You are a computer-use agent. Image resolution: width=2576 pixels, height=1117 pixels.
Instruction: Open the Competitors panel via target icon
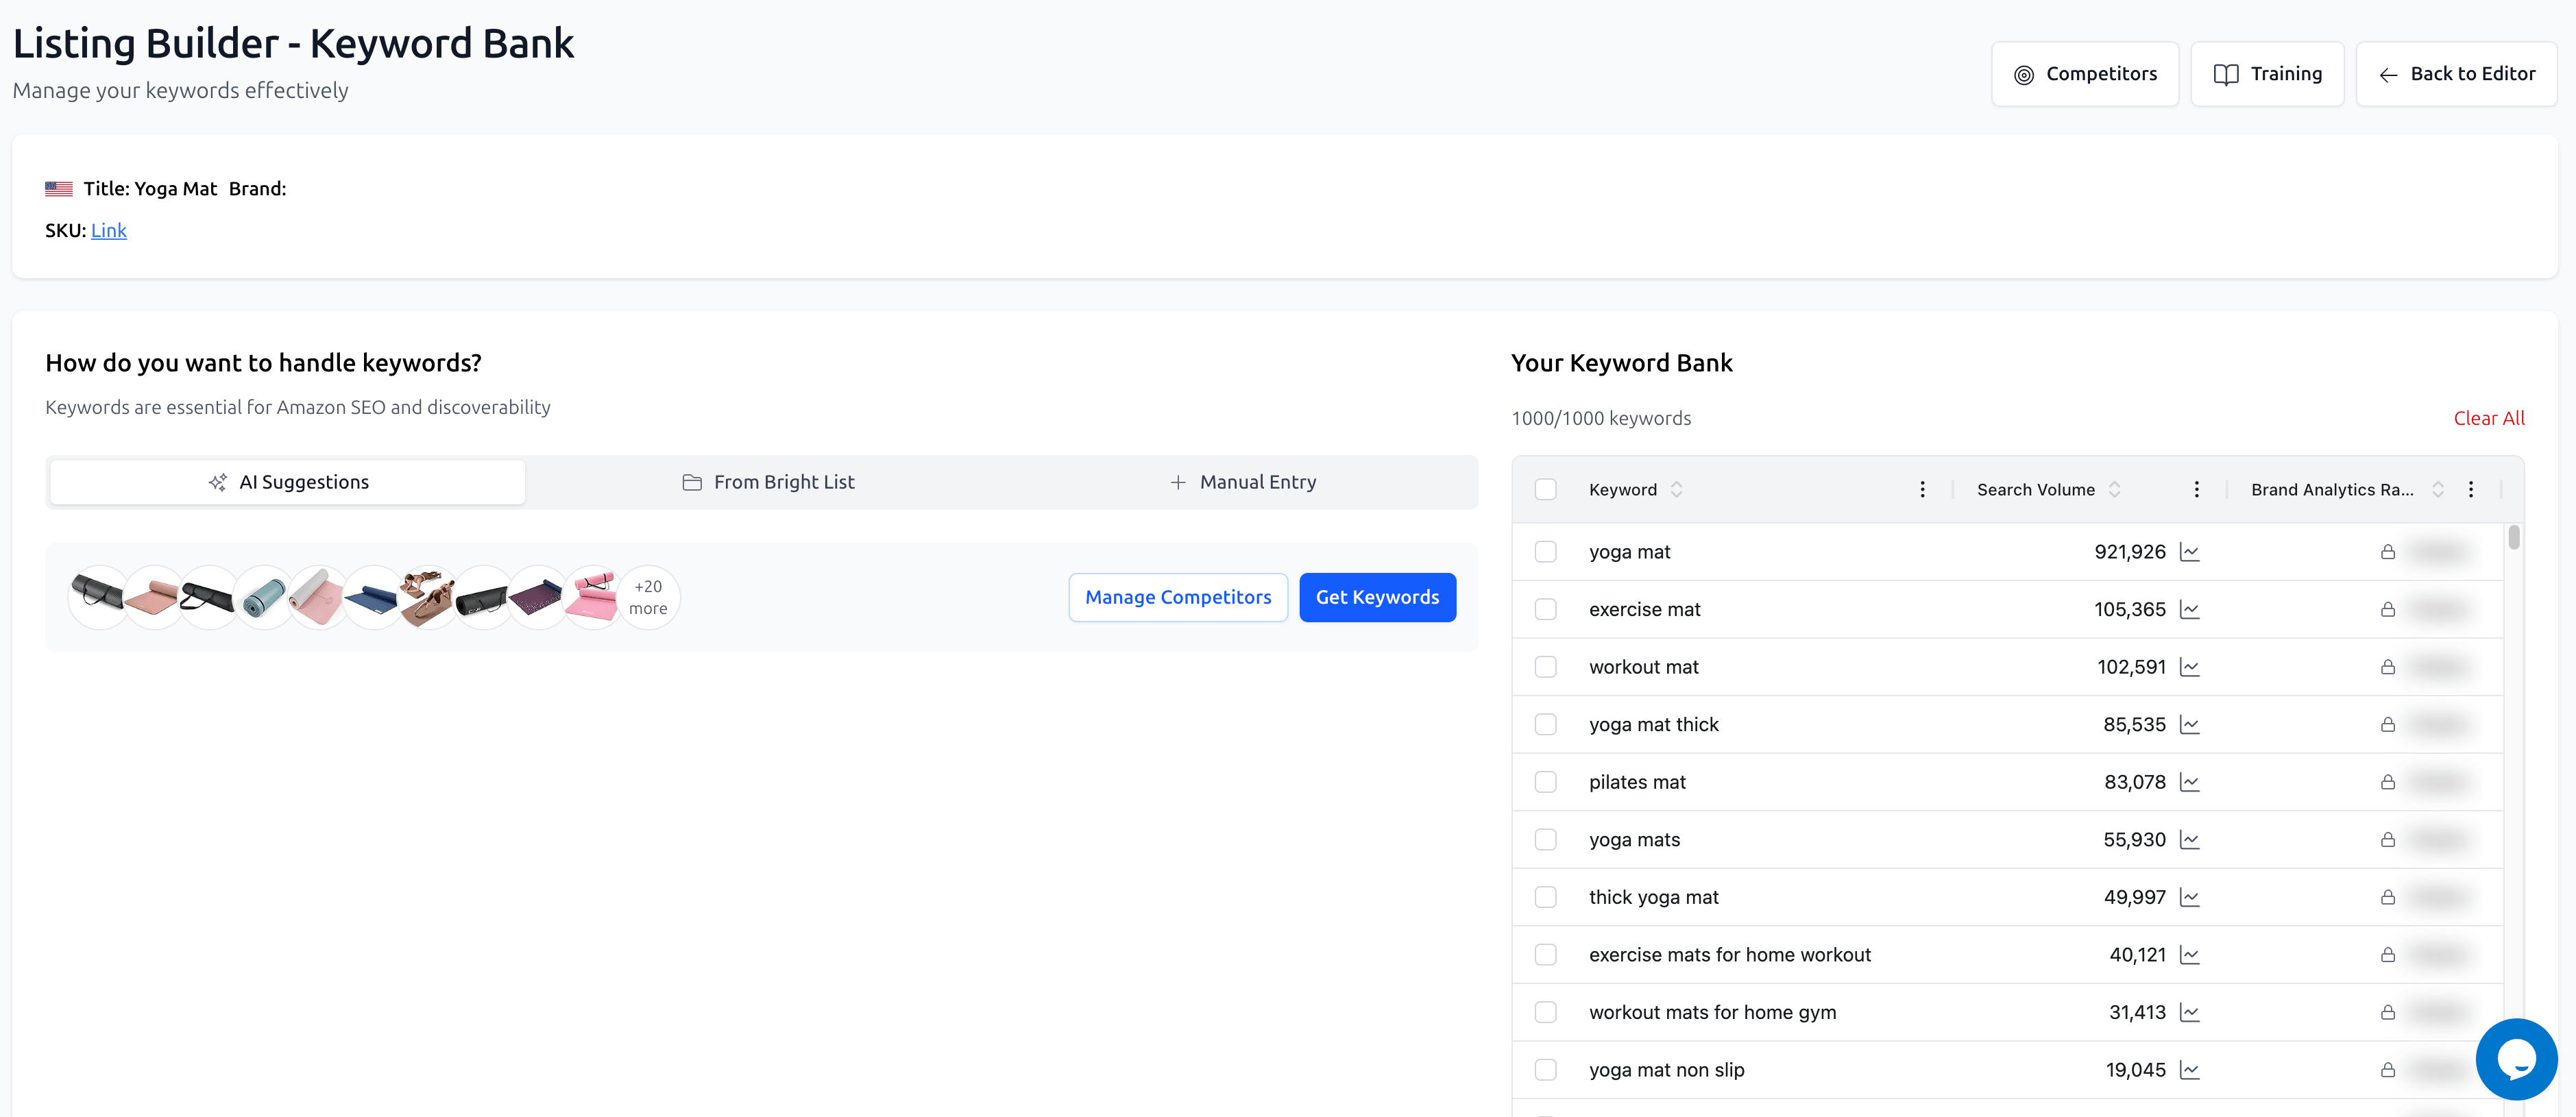click(2025, 73)
